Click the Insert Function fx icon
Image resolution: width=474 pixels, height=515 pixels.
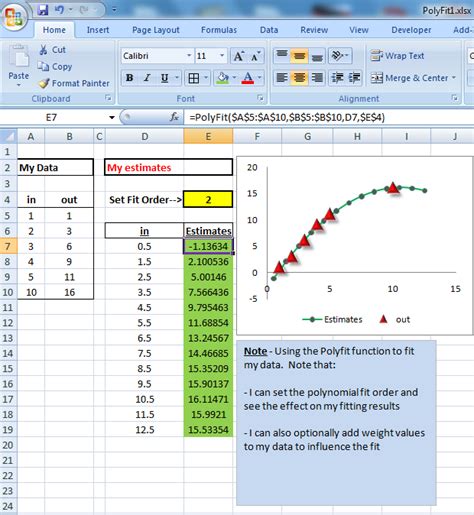pos(174,117)
